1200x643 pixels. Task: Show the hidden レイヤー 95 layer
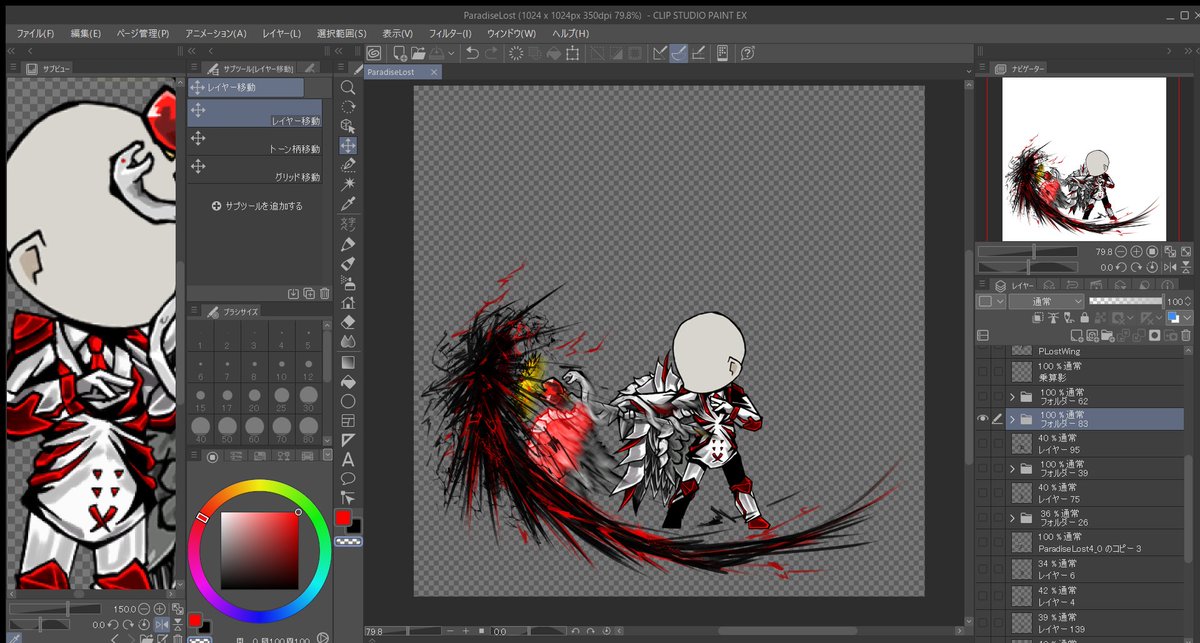click(982, 443)
